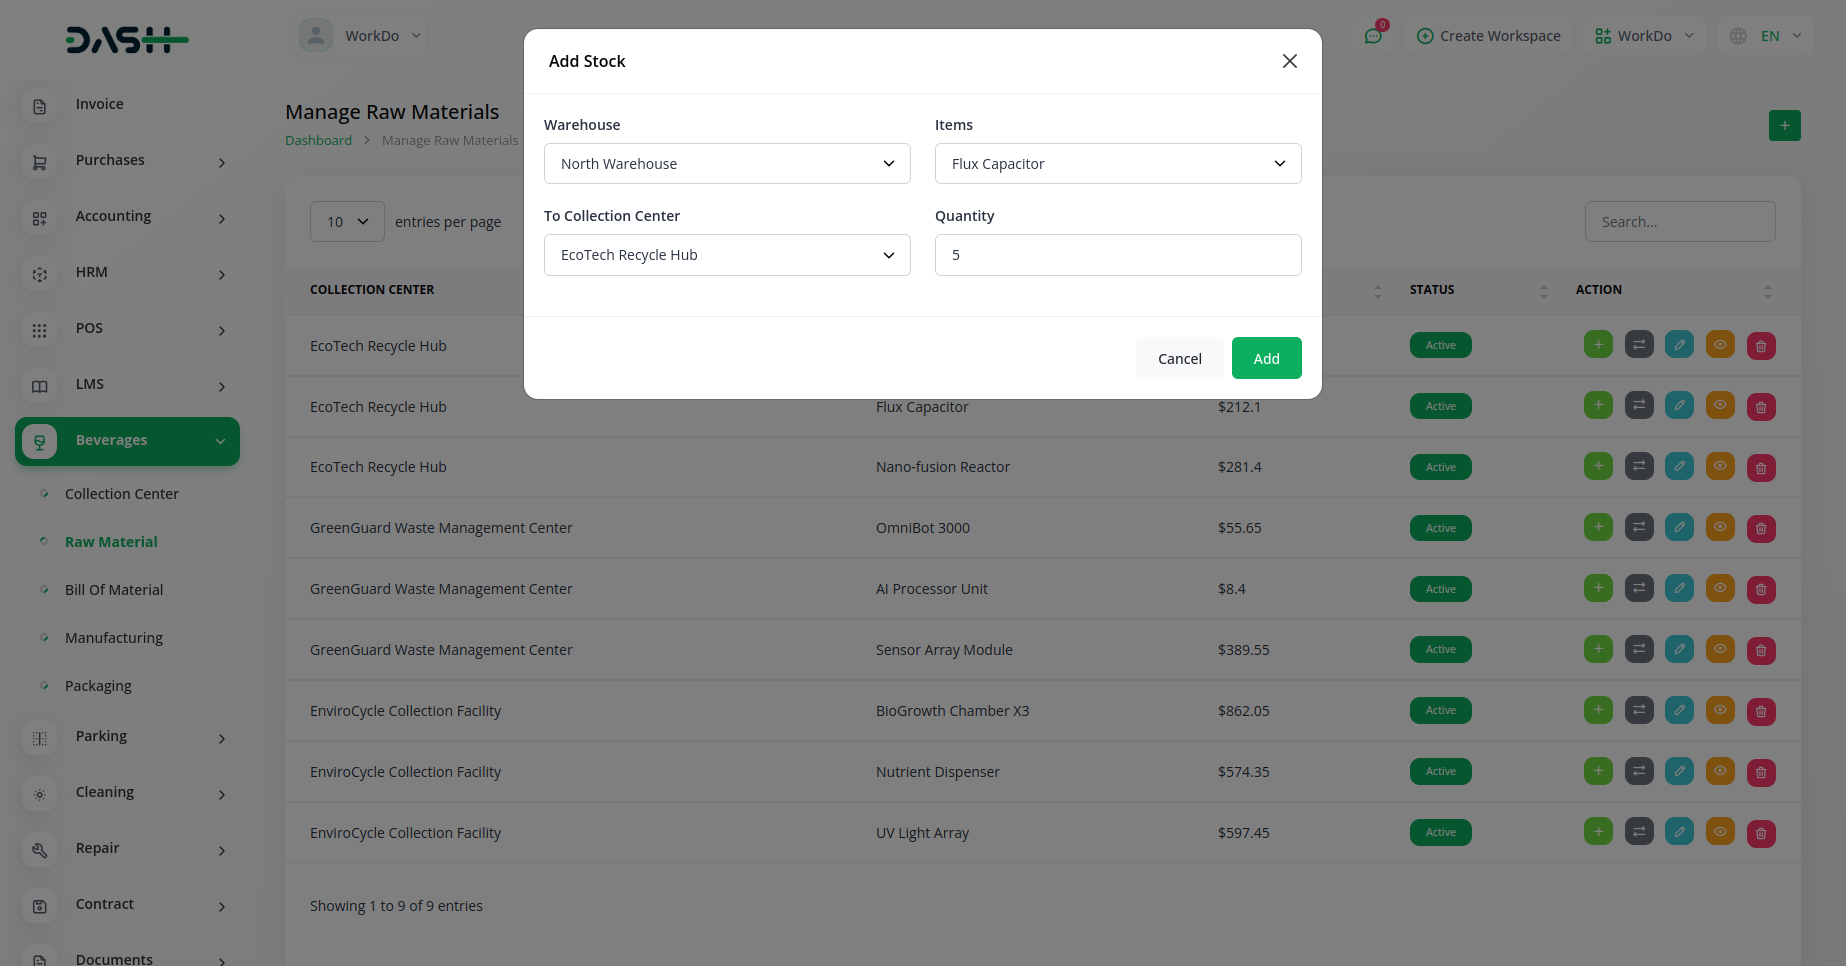Sort table by Status column header
This screenshot has height=966, width=1846.
(x=1432, y=290)
